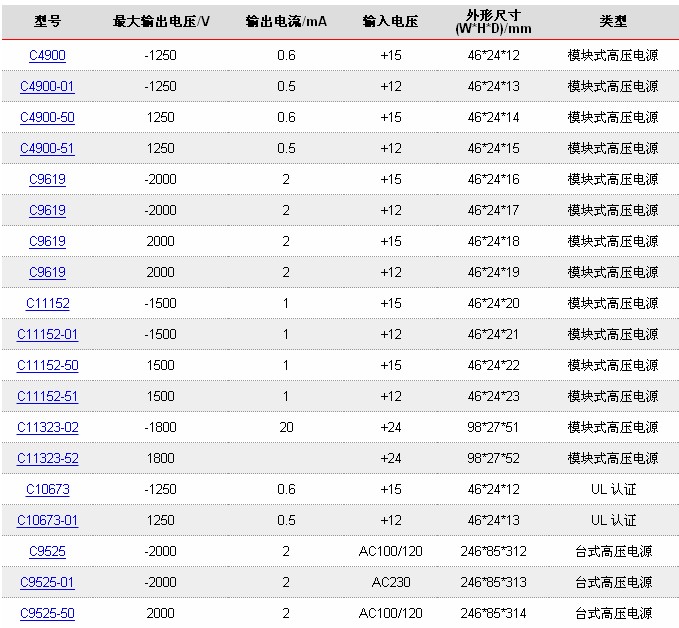
Task: Select the 20 mA output current cell
Action: point(286,427)
